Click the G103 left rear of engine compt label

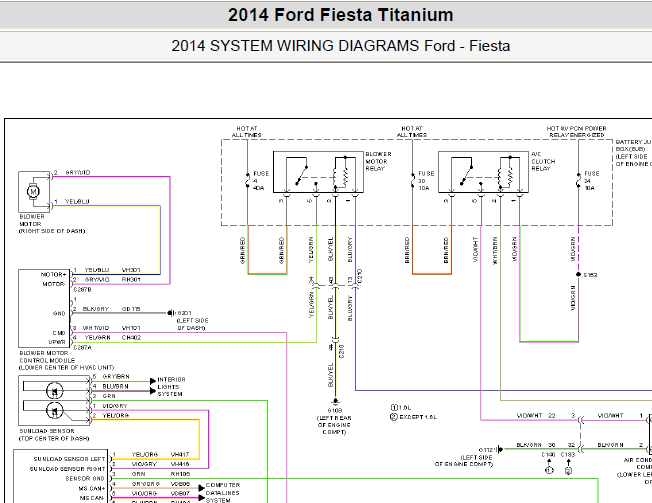click(334, 422)
